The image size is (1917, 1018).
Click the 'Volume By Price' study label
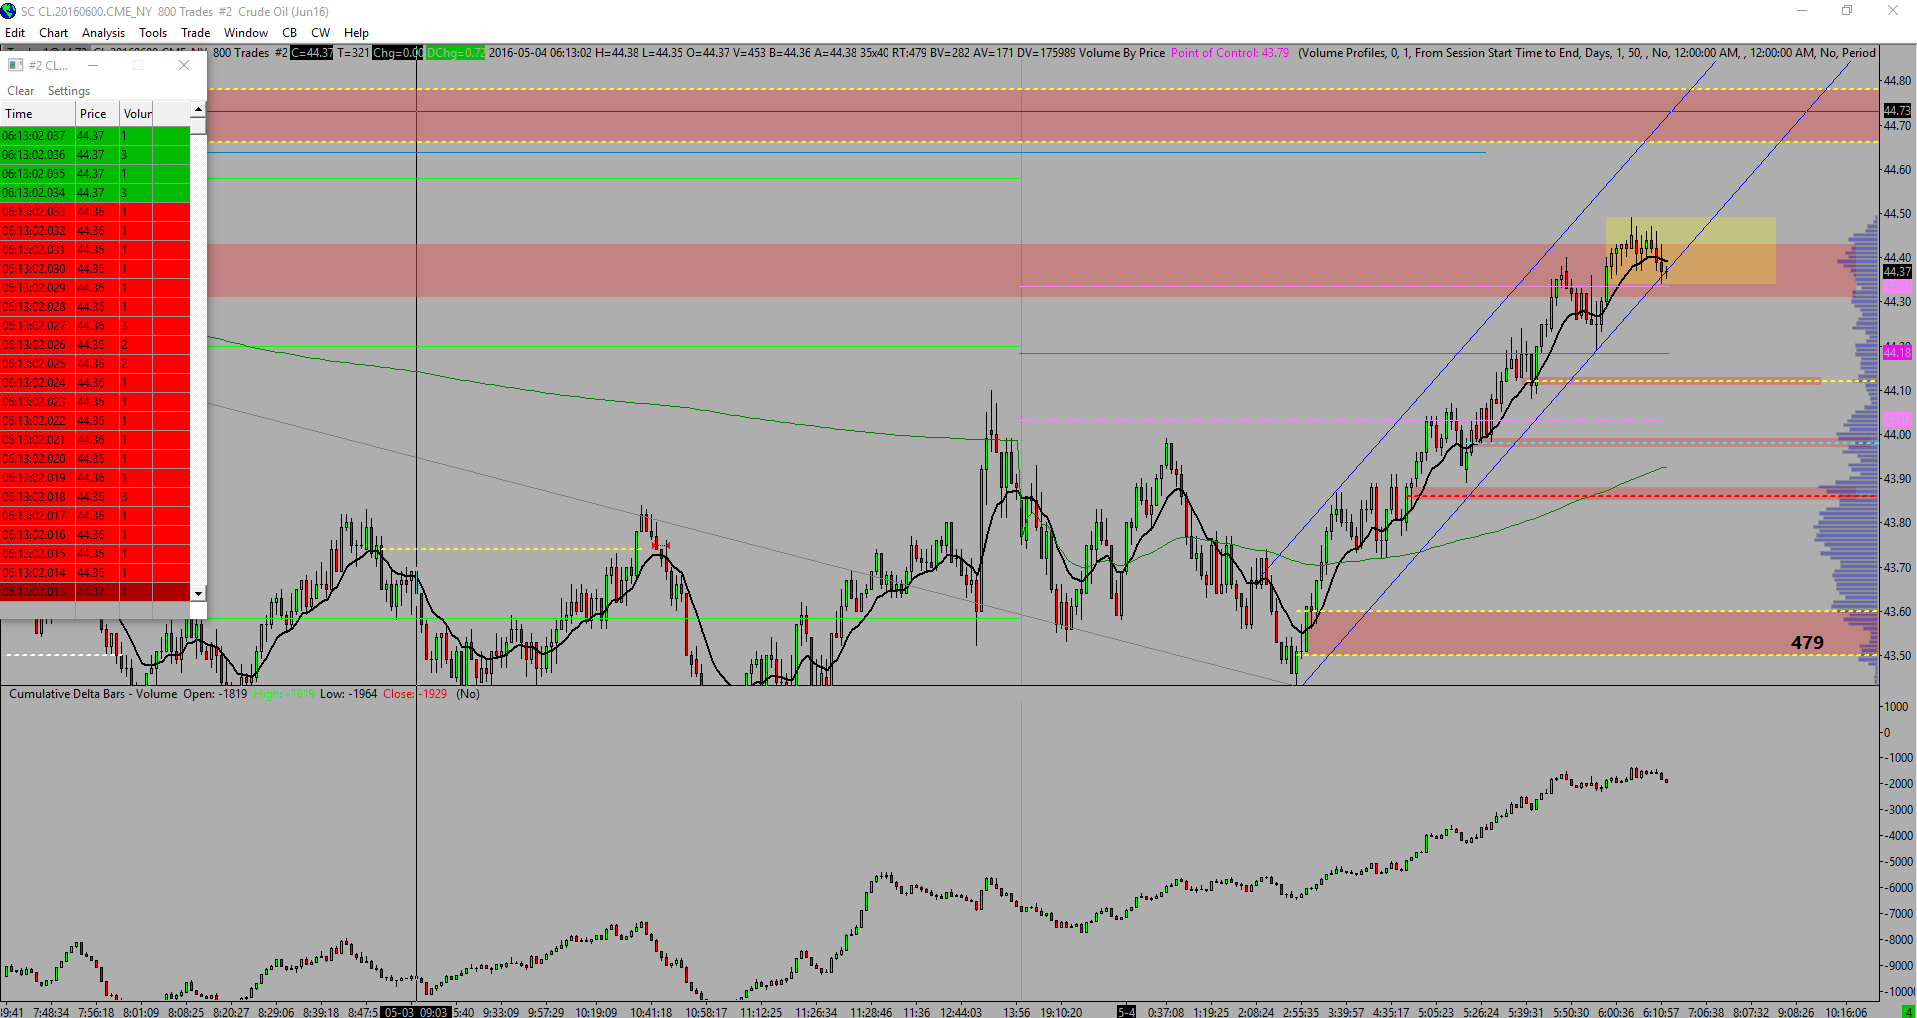click(x=1122, y=53)
